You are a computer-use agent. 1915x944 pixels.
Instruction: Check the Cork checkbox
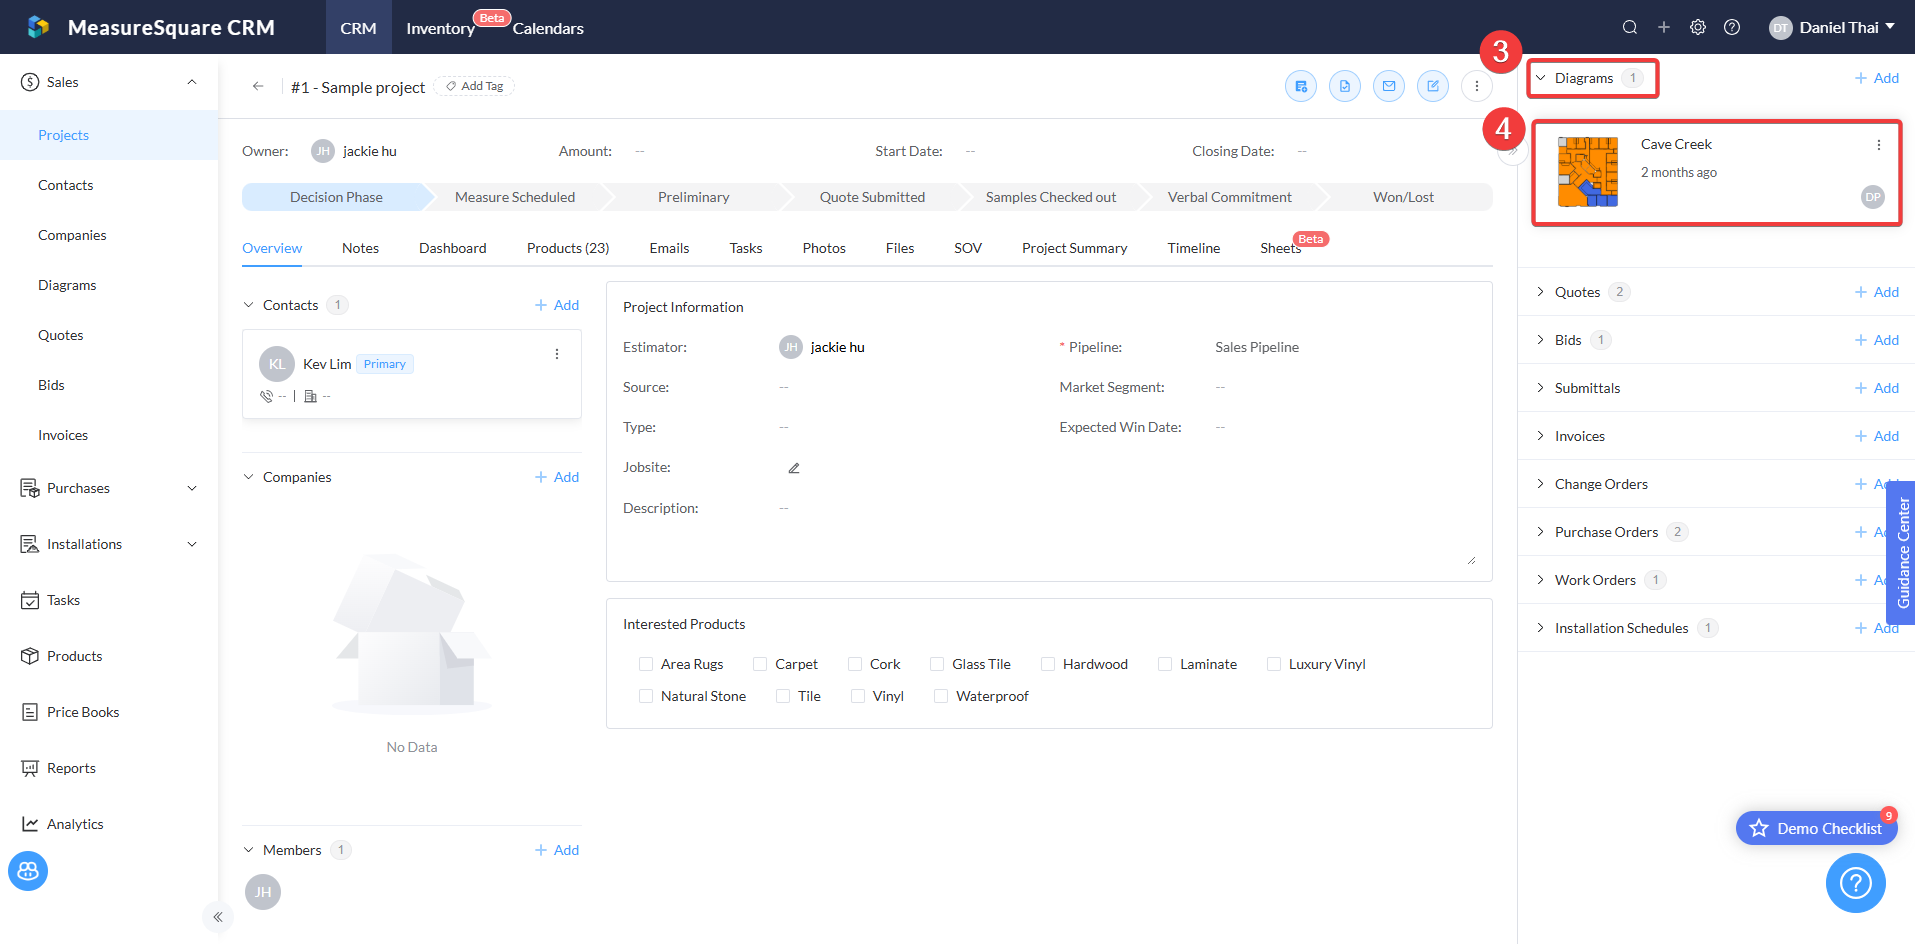tap(855, 664)
